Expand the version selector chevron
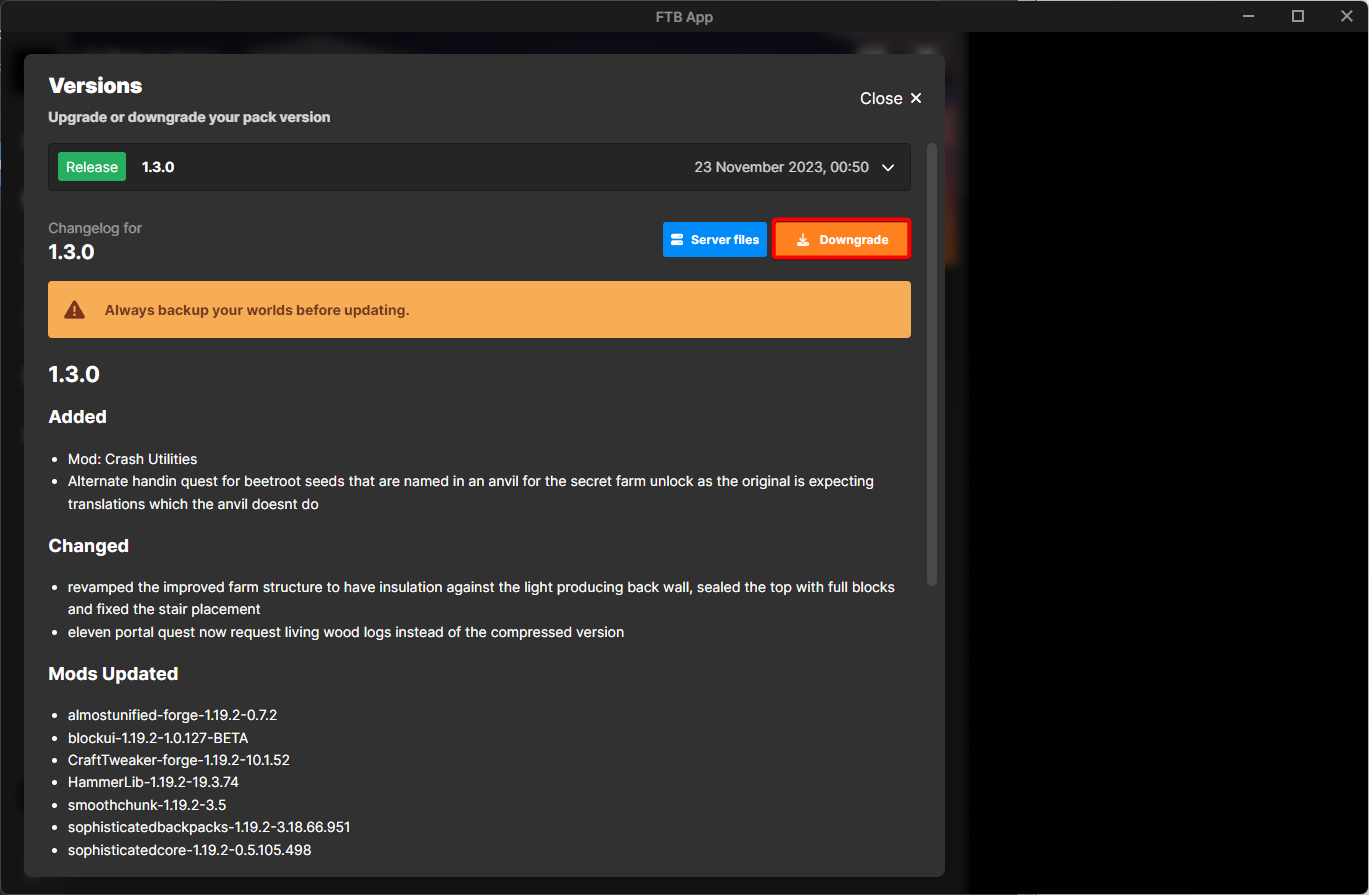This screenshot has width=1369, height=895. point(888,168)
